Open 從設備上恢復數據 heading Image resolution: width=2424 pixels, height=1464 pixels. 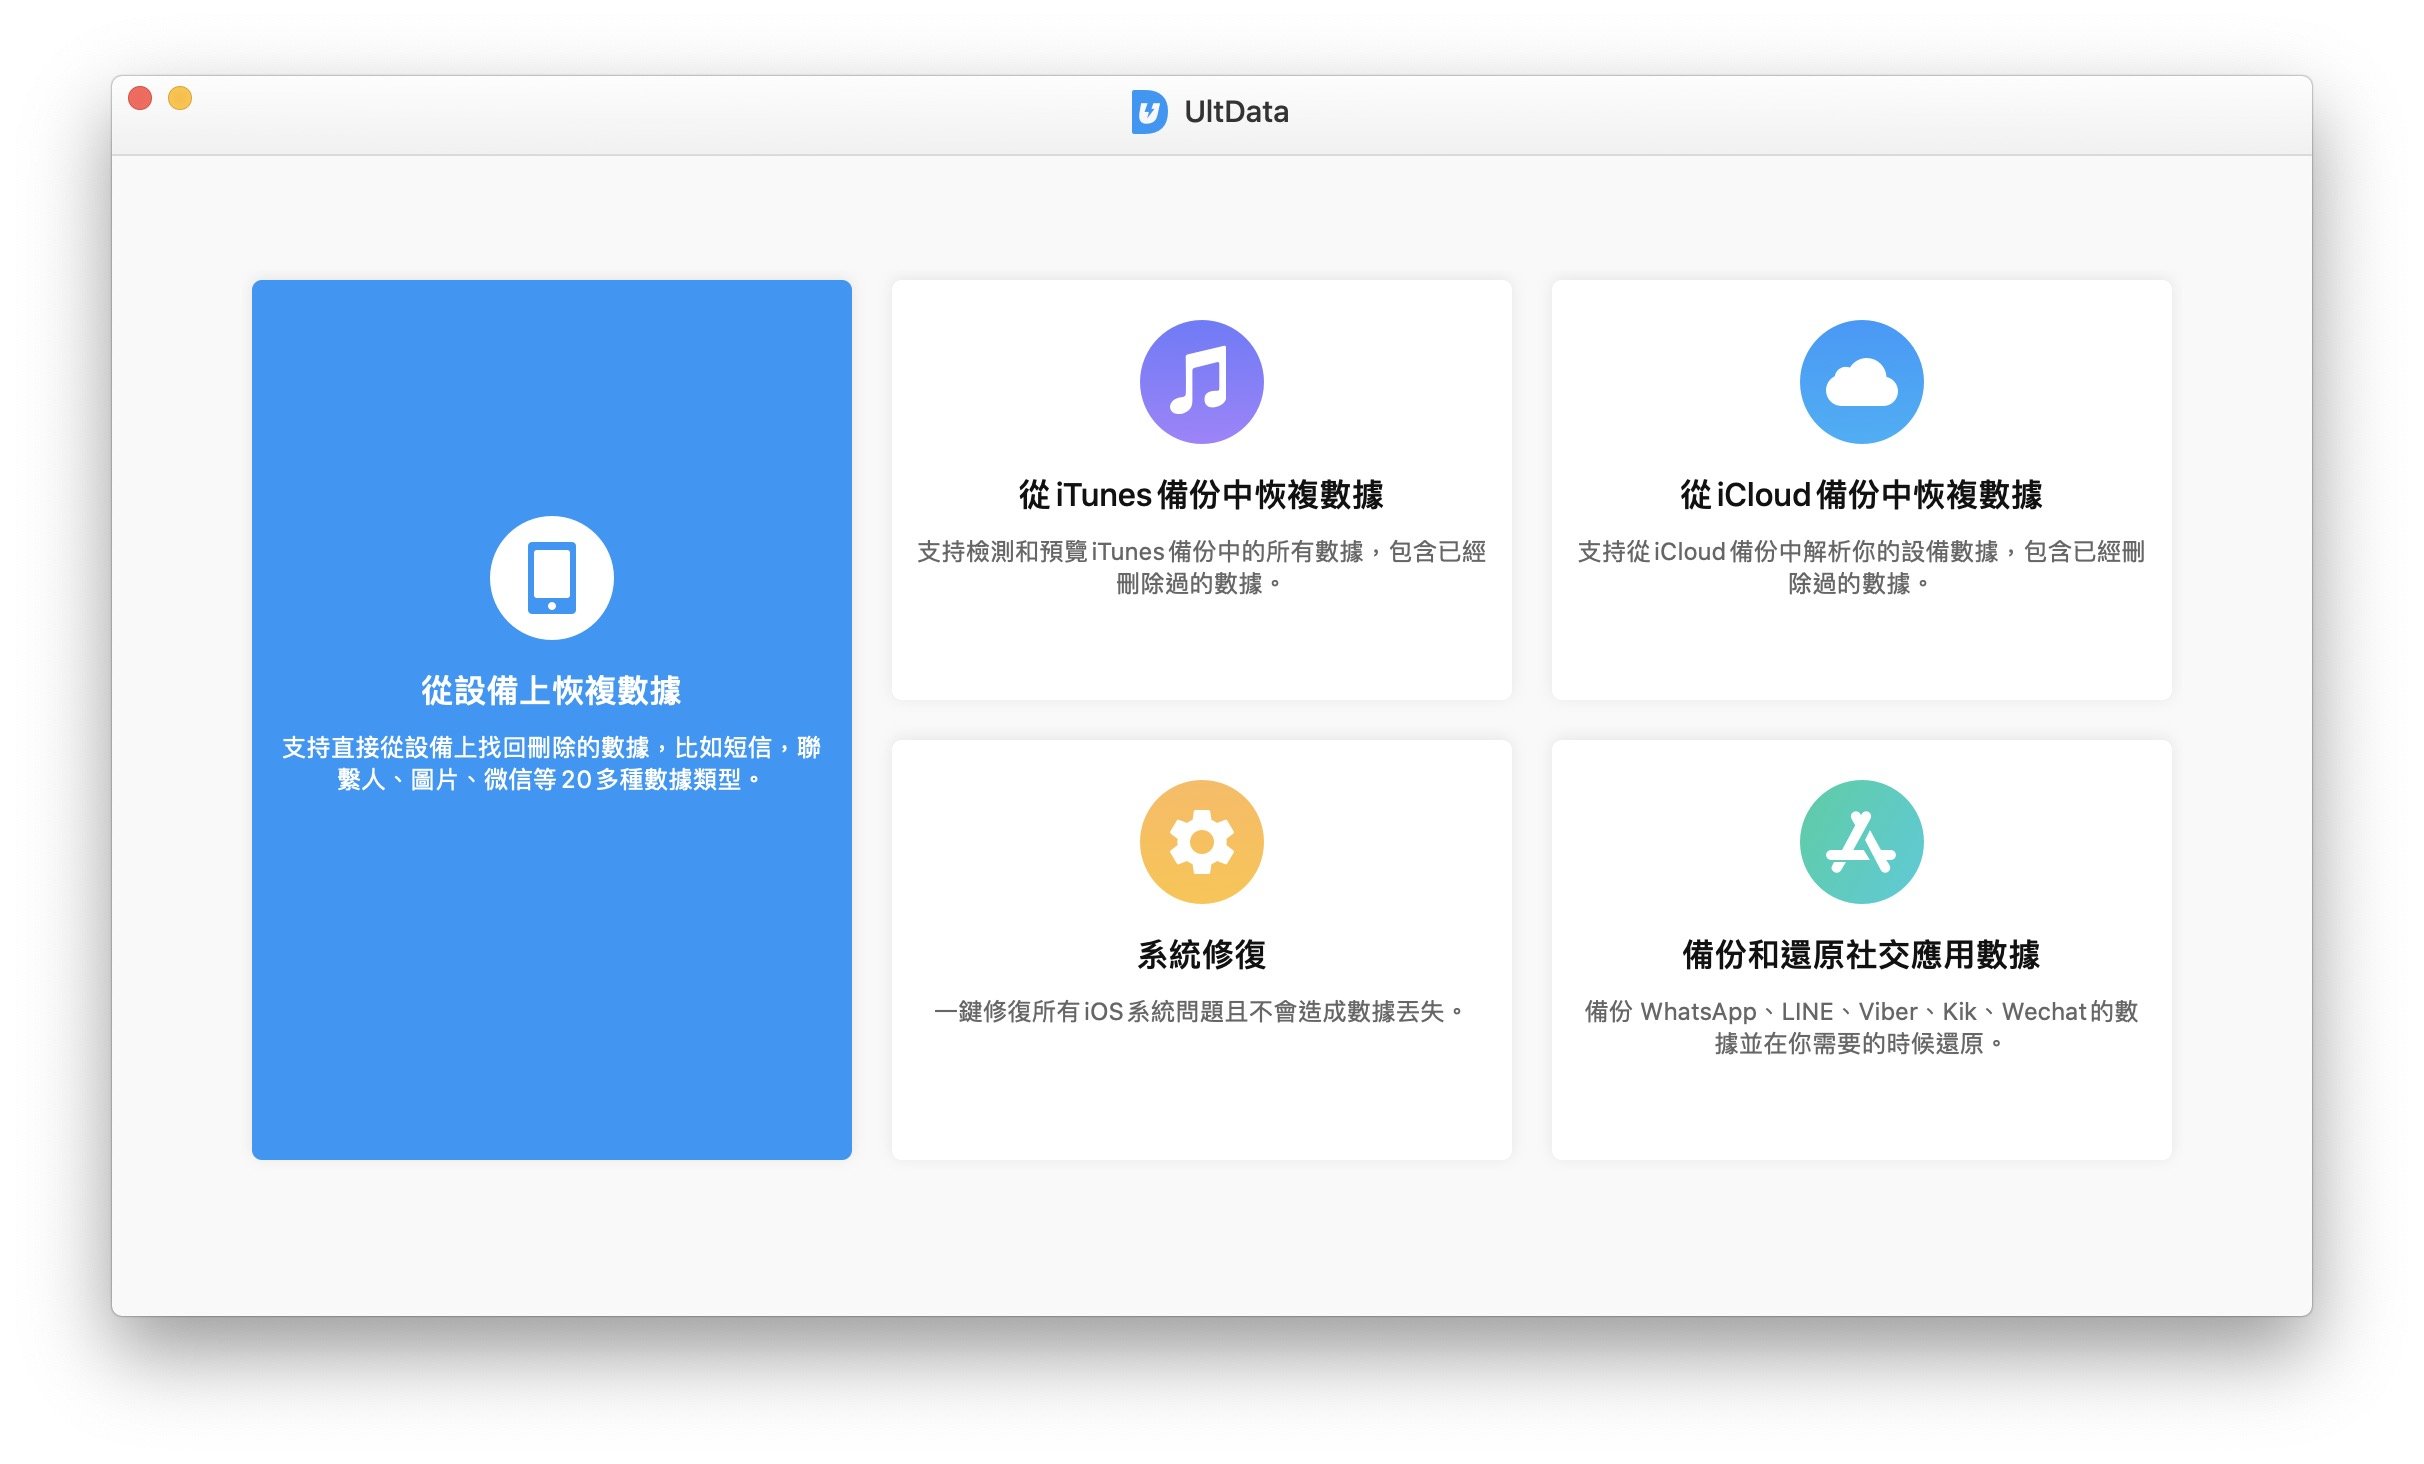pyautogui.click(x=551, y=690)
